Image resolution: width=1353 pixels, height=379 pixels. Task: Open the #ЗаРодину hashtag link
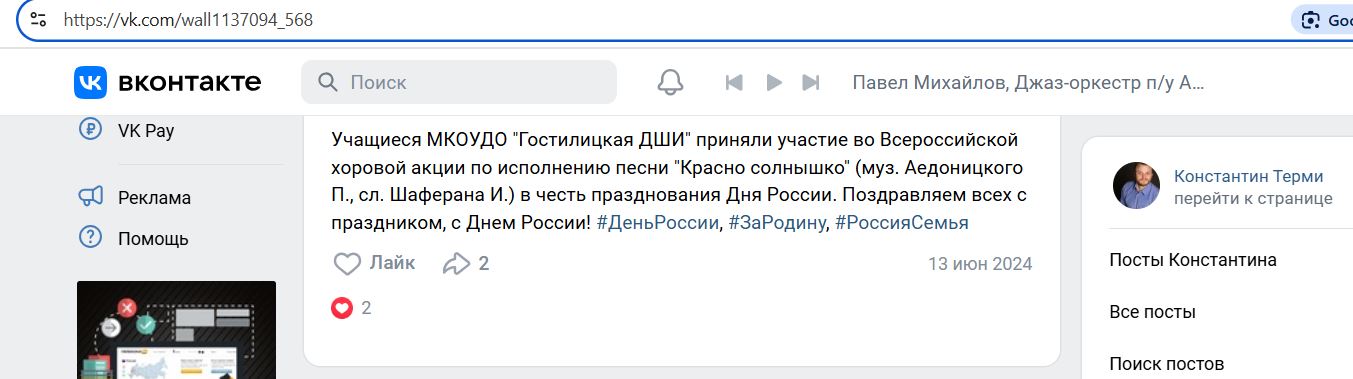[x=777, y=222]
